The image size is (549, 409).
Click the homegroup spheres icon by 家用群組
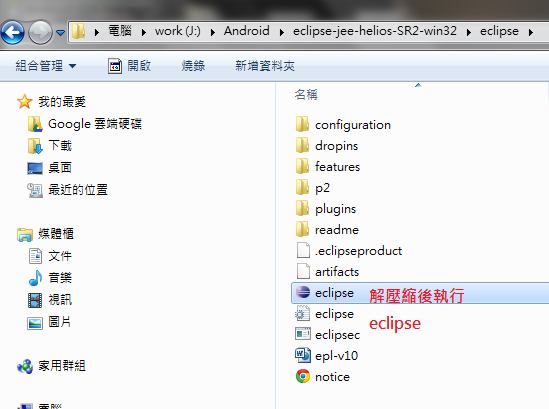(x=25, y=366)
